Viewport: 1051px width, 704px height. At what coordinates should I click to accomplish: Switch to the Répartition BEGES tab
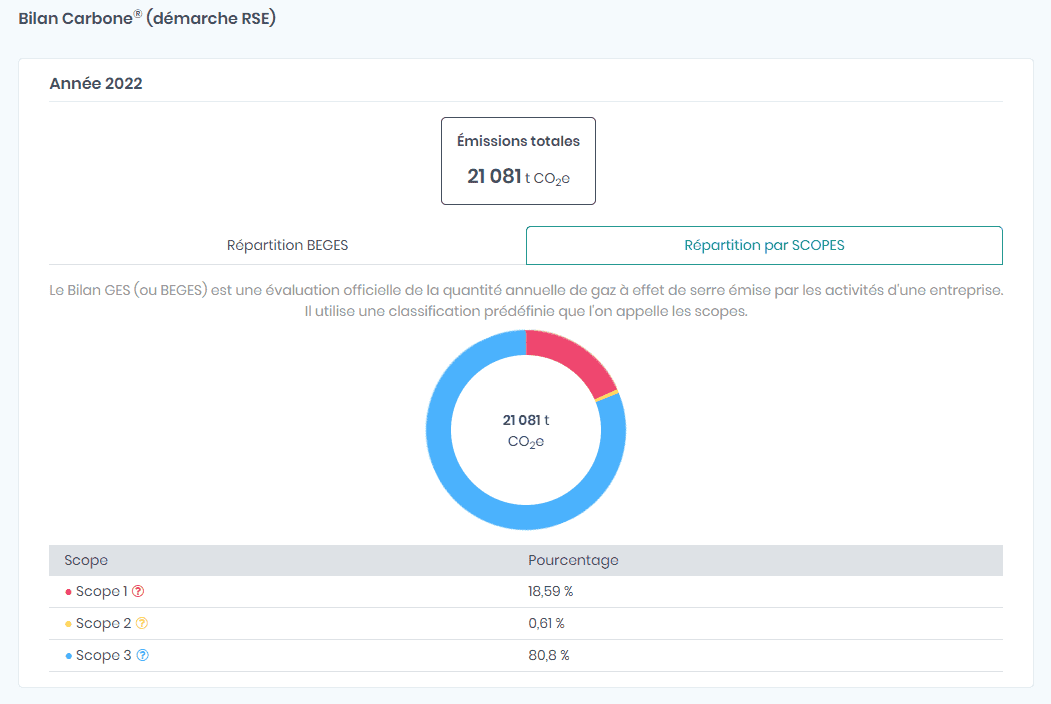pyautogui.click(x=287, y=245)
